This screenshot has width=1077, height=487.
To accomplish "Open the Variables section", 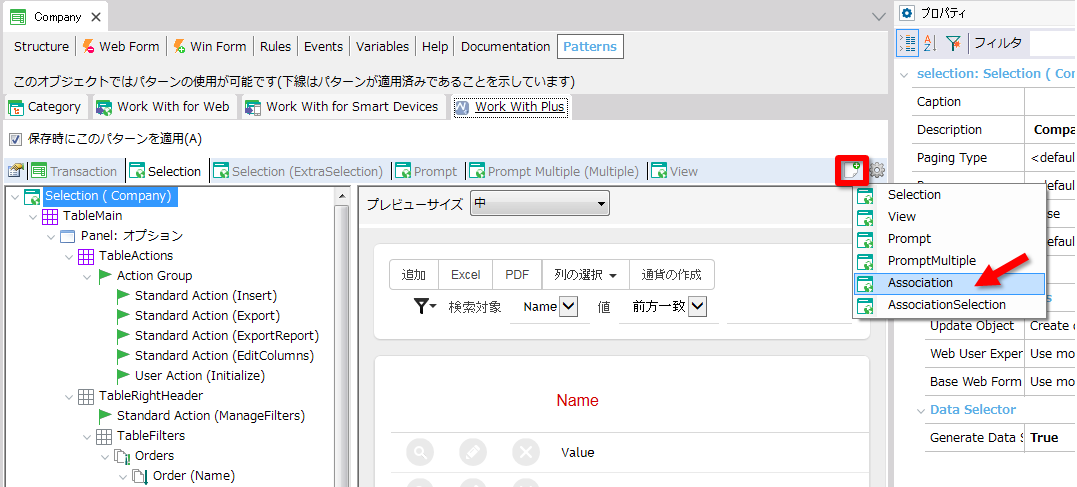I will (x=383, y=47).
